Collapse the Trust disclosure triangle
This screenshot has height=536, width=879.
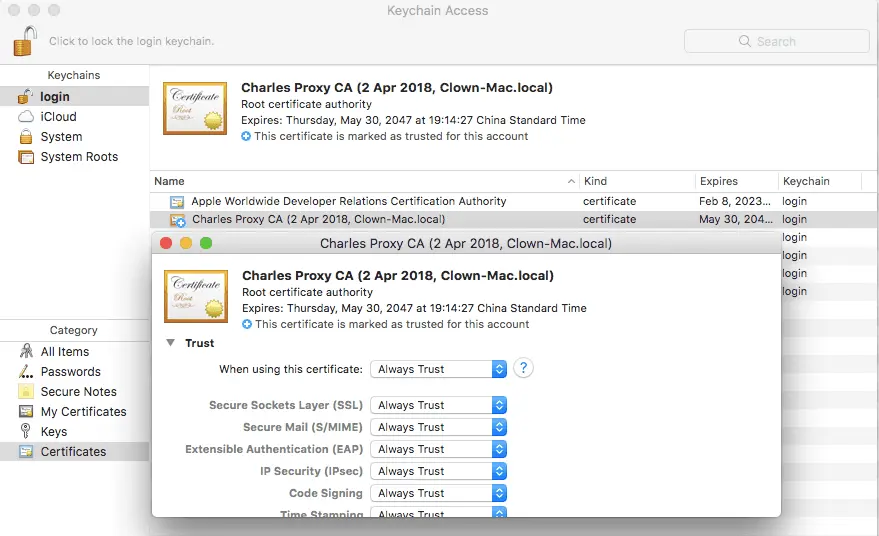(x=170, y=343)
